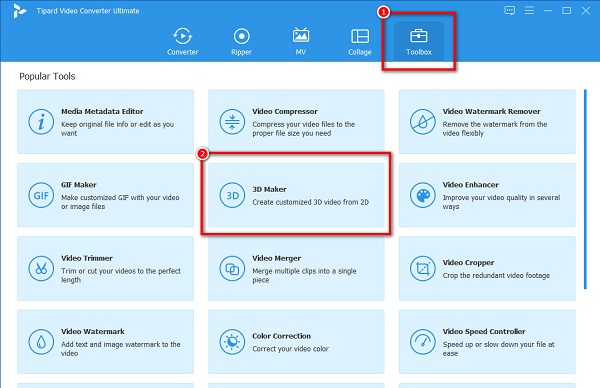Click 'Trim or cut your videos' description
This screenshot has width=600, height=388.
(x=121, y=276)
